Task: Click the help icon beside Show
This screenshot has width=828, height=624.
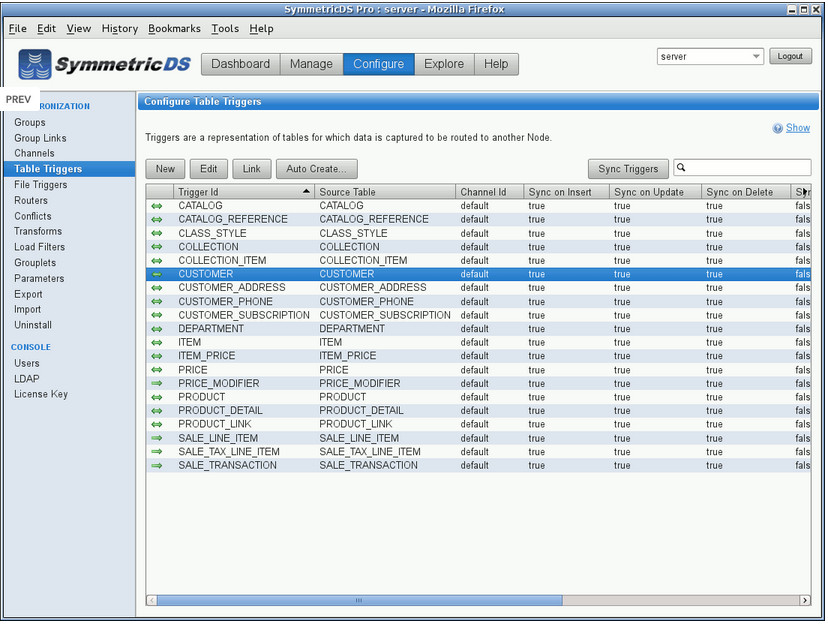Action: [x=777, y=128]
